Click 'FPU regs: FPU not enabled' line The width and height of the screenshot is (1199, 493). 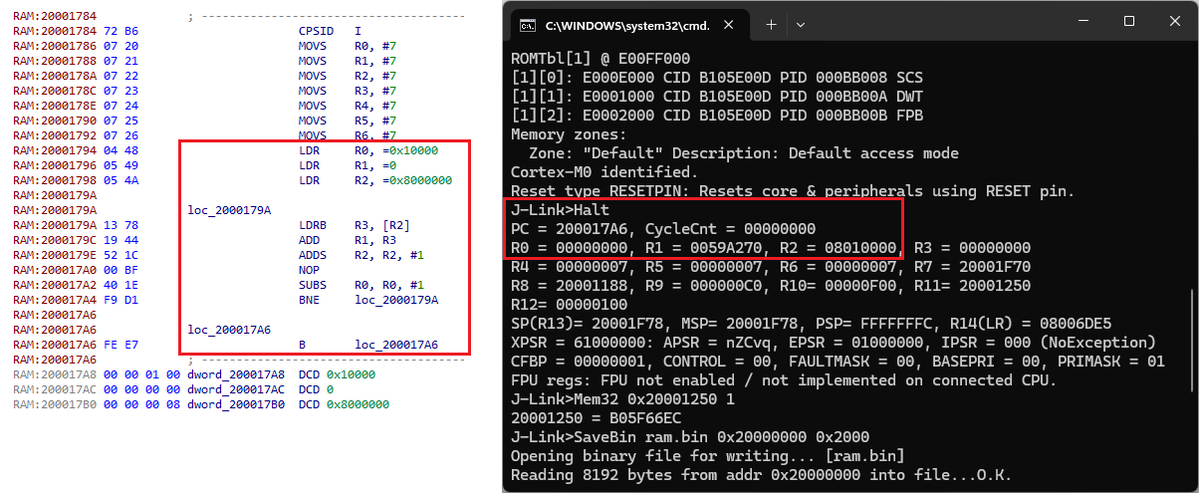tap(785, 380)
